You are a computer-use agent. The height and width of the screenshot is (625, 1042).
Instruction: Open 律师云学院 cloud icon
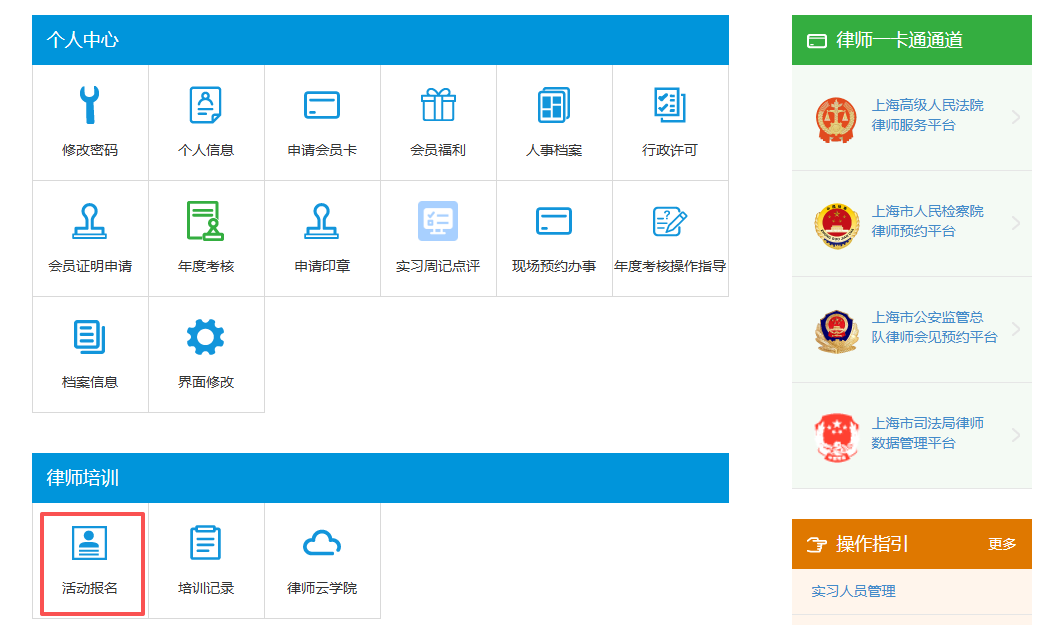[x=322, y=544]
